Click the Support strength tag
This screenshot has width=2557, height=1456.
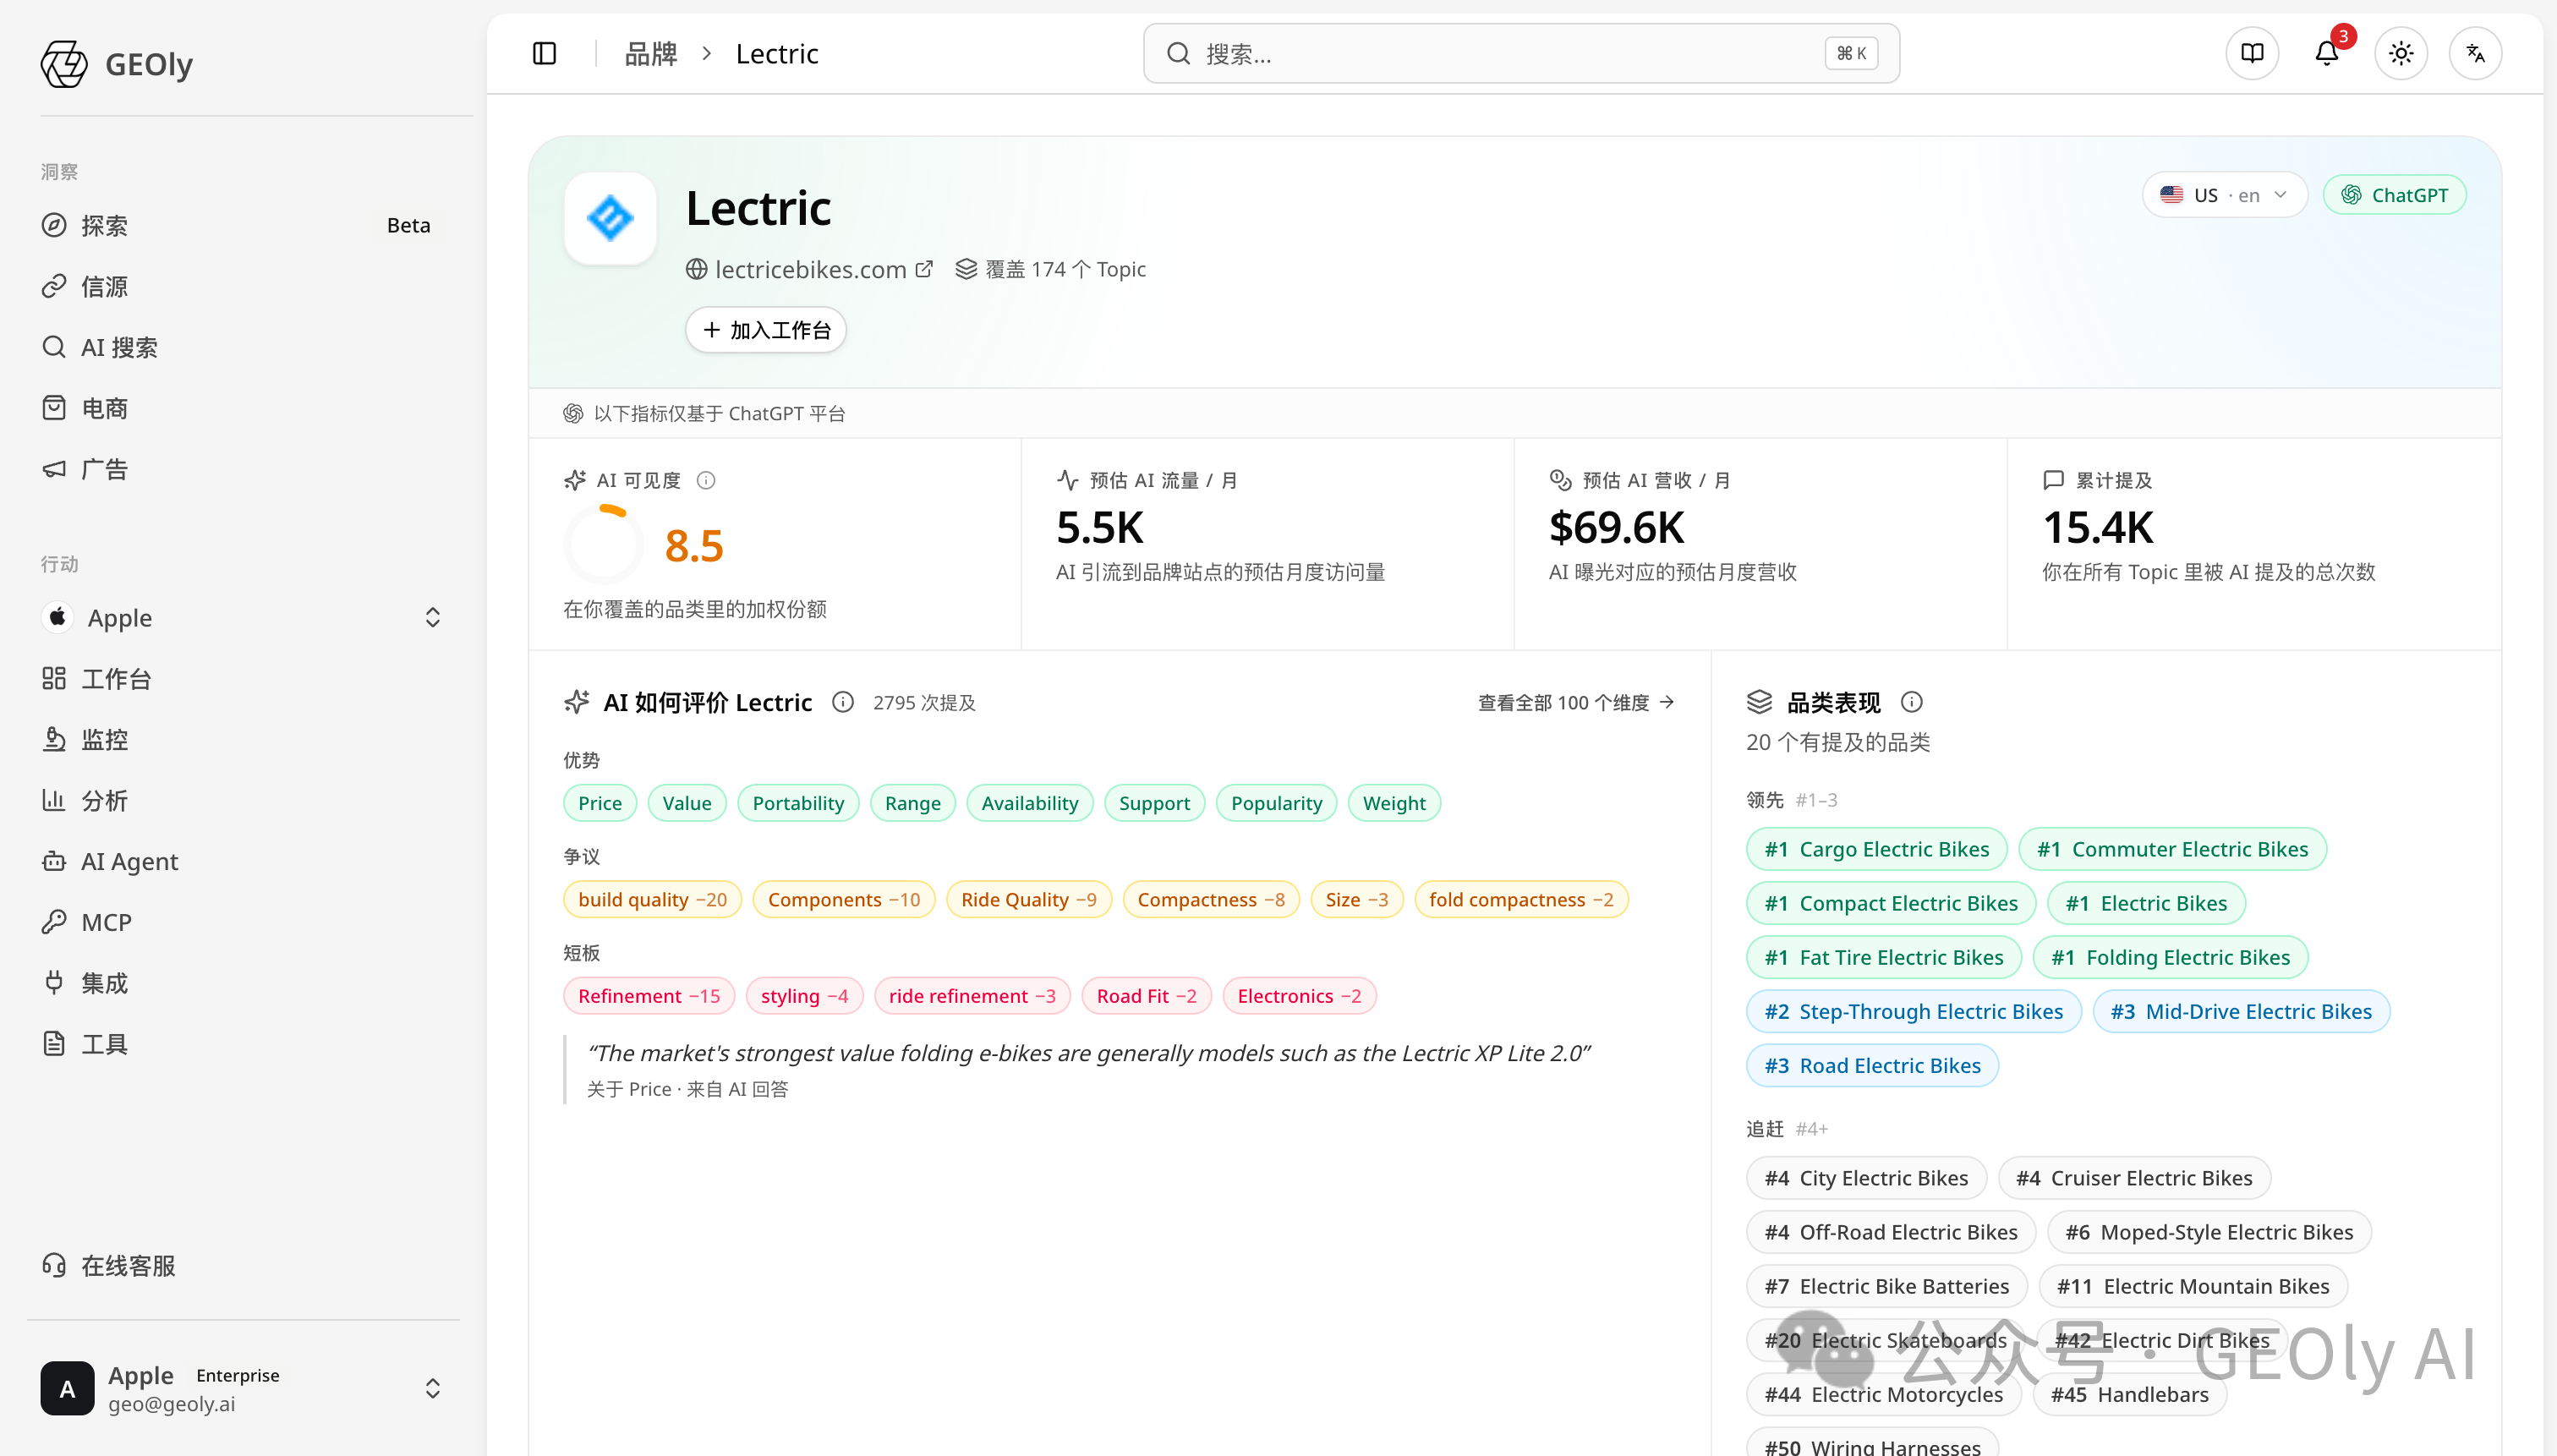tap(1155, 803)
